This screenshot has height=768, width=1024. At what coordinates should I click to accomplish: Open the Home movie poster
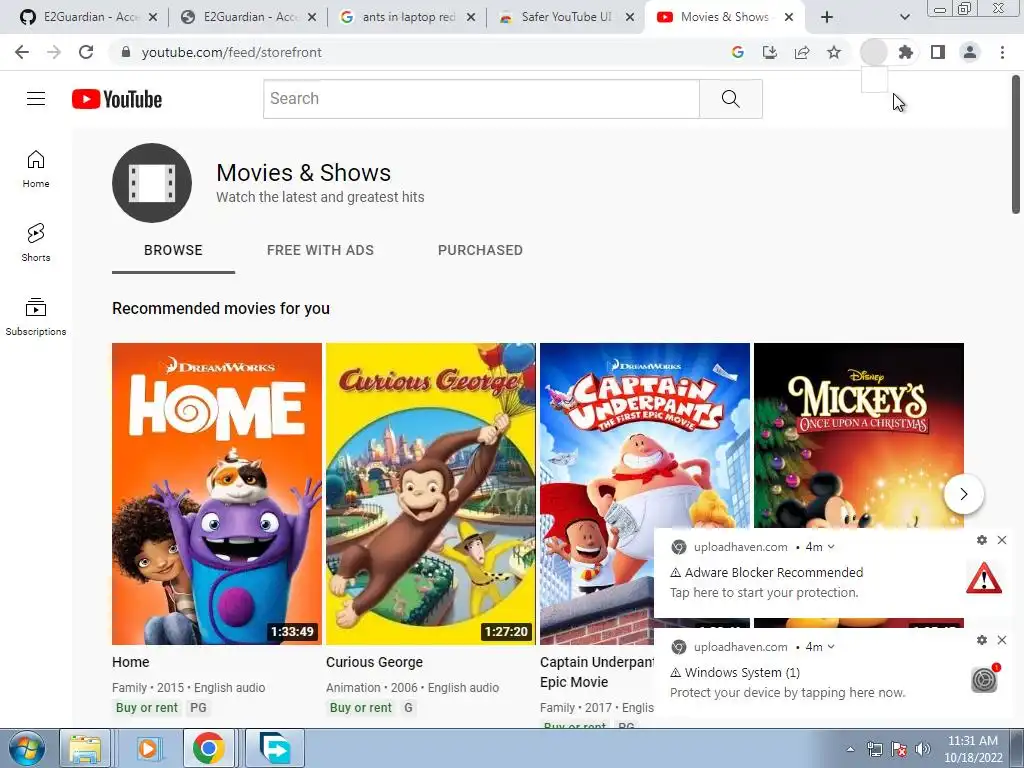point(217,494)
